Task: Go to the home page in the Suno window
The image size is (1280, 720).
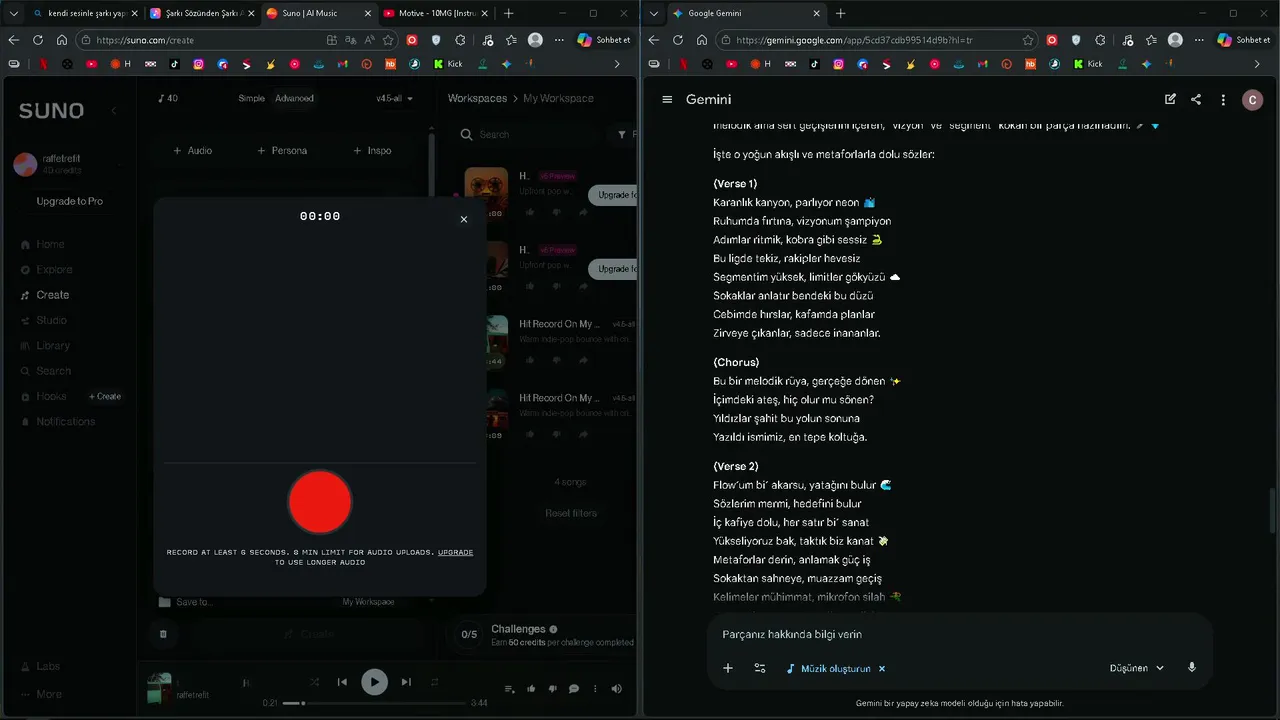Action: (x=62, y=40)
